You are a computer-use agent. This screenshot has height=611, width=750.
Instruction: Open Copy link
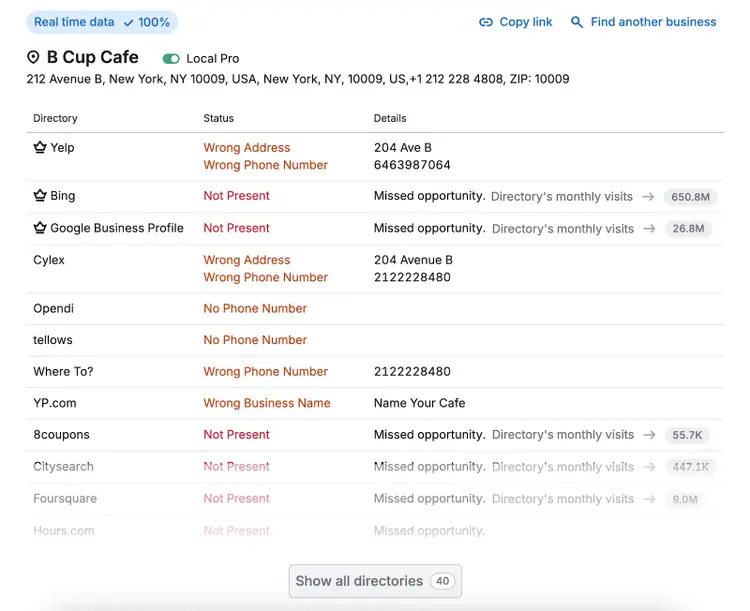(516, 22)
